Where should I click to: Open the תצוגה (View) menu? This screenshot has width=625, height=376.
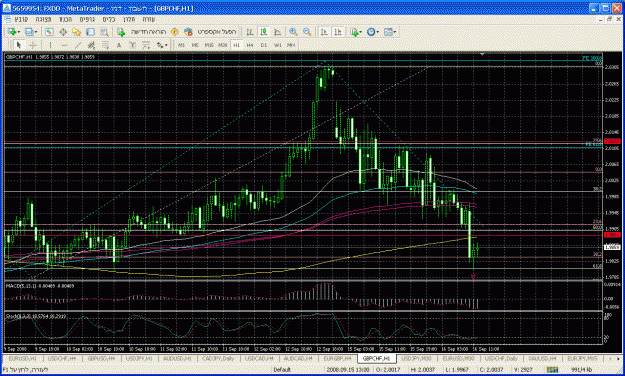[43, 19]
